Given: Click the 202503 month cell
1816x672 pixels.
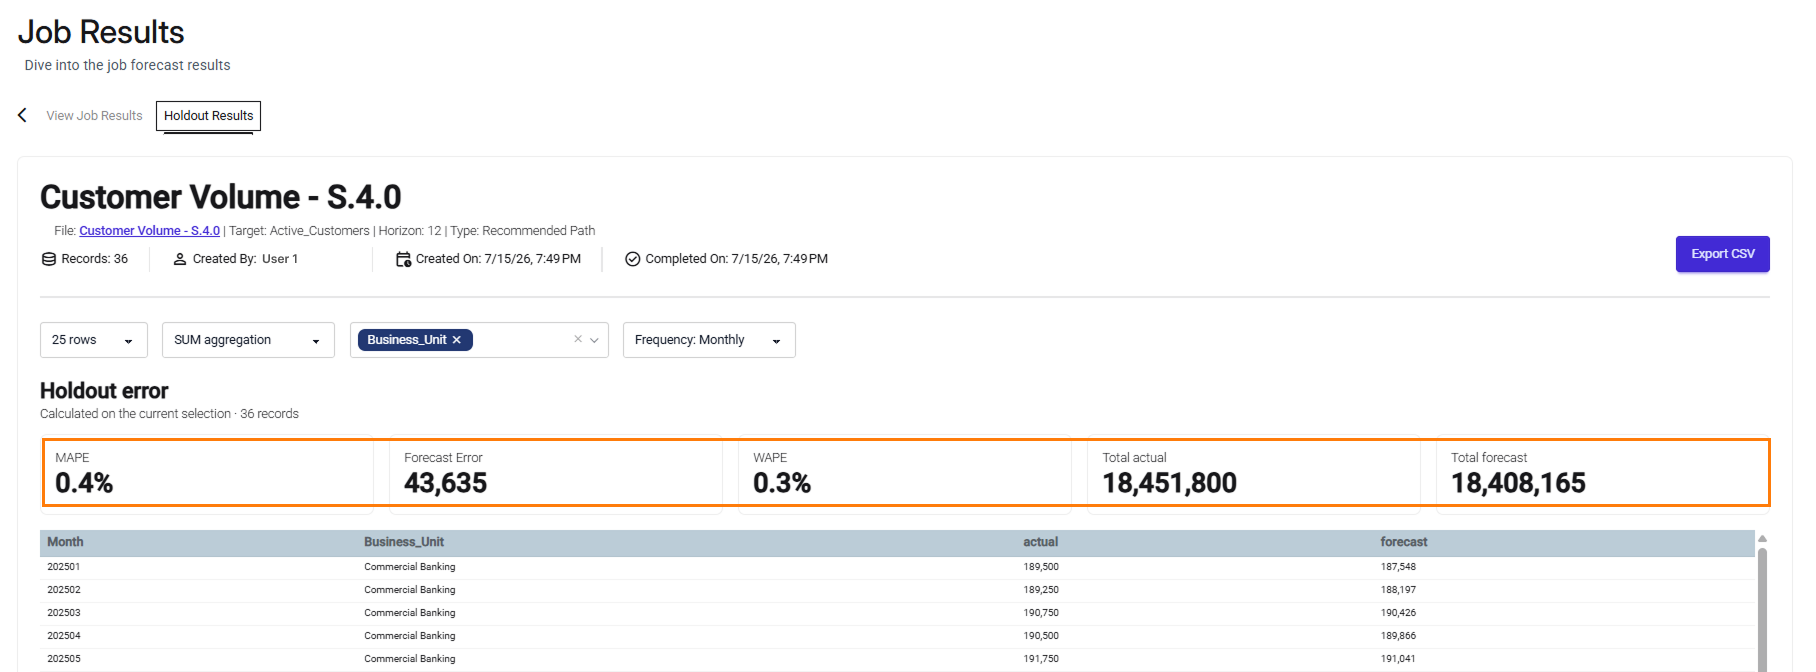Looking at the screenshot, I should pyautogui.click(x=64, y=613).
